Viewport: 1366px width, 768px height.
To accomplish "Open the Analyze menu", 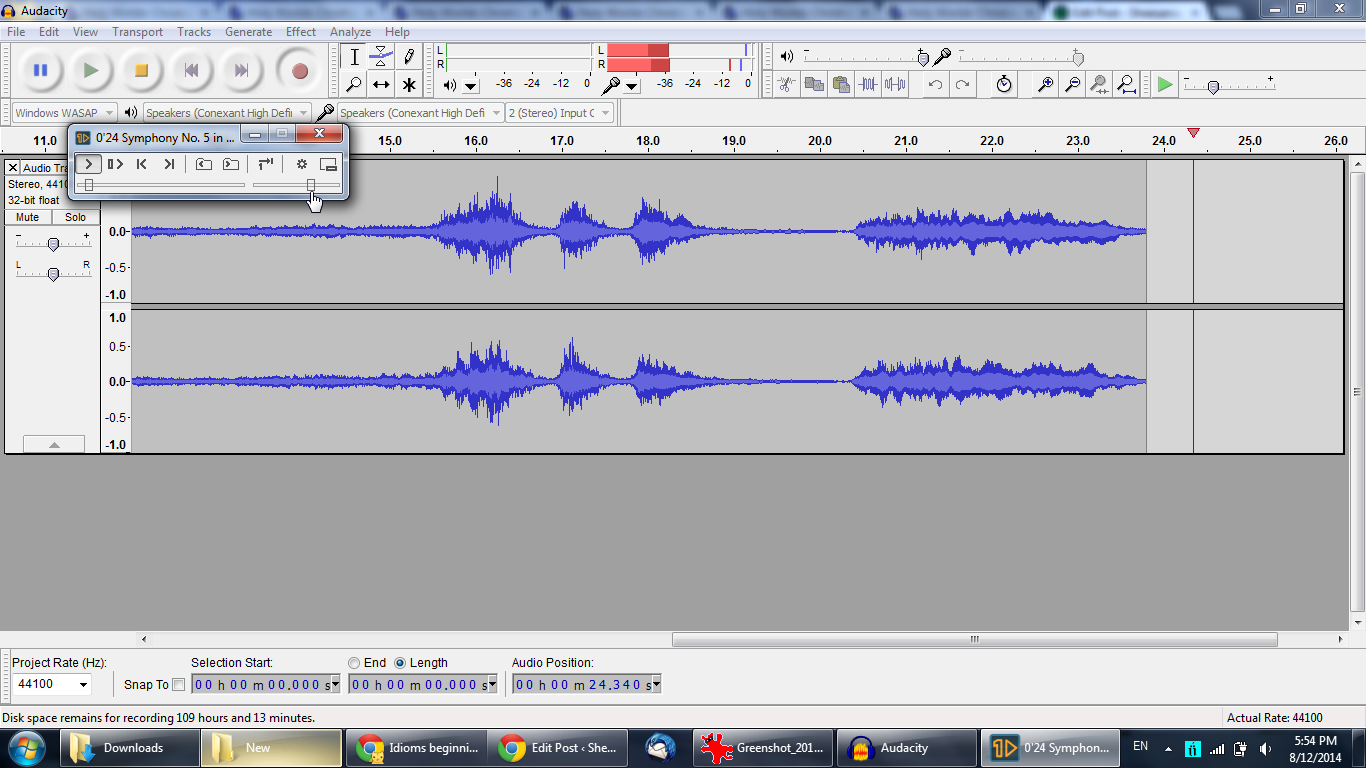I will pyautogui.click(x=350, y=32).
